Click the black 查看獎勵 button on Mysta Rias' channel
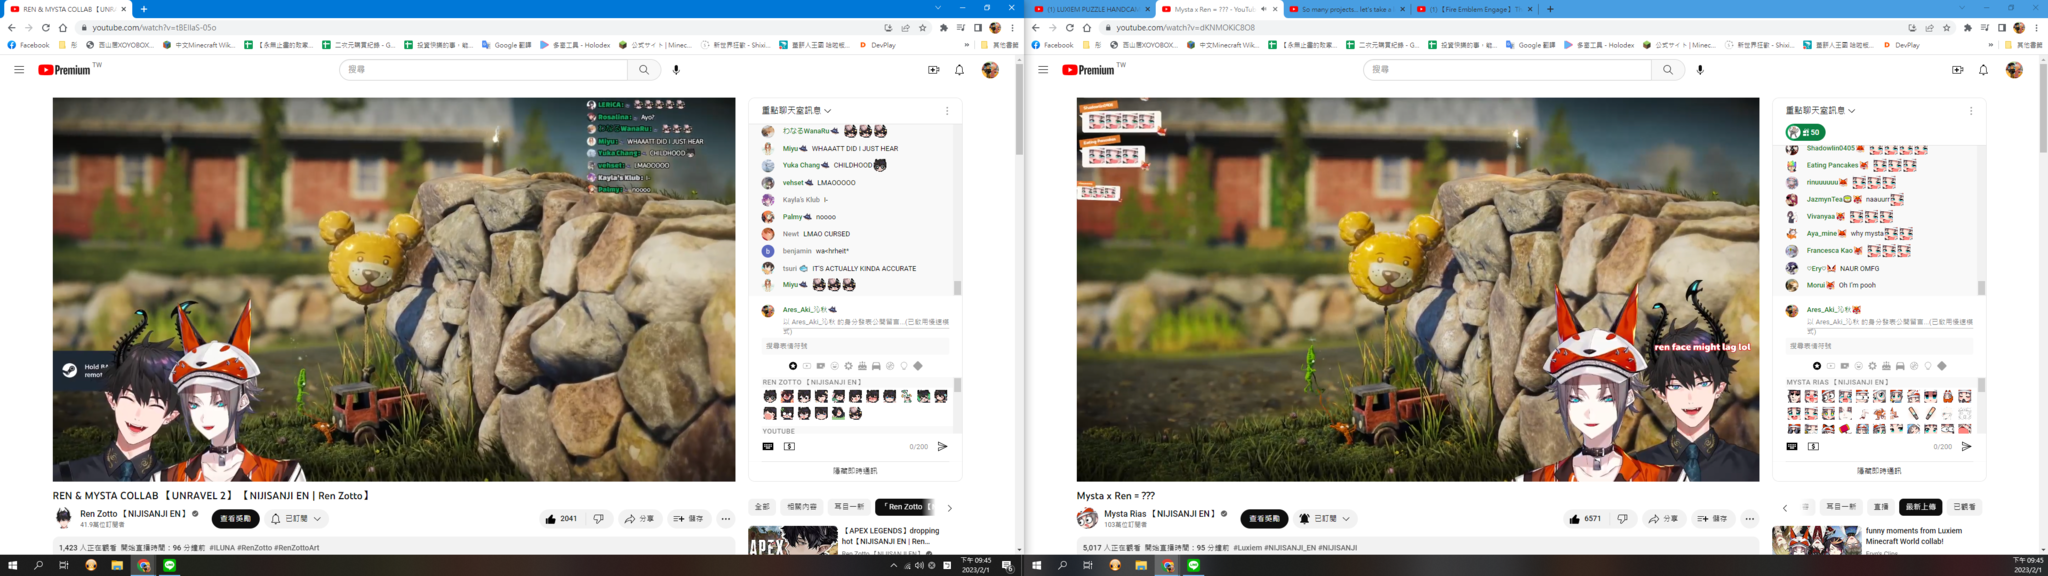Screen dimensions: 2048x576 pyautogui.click(x=1264, y=519)
